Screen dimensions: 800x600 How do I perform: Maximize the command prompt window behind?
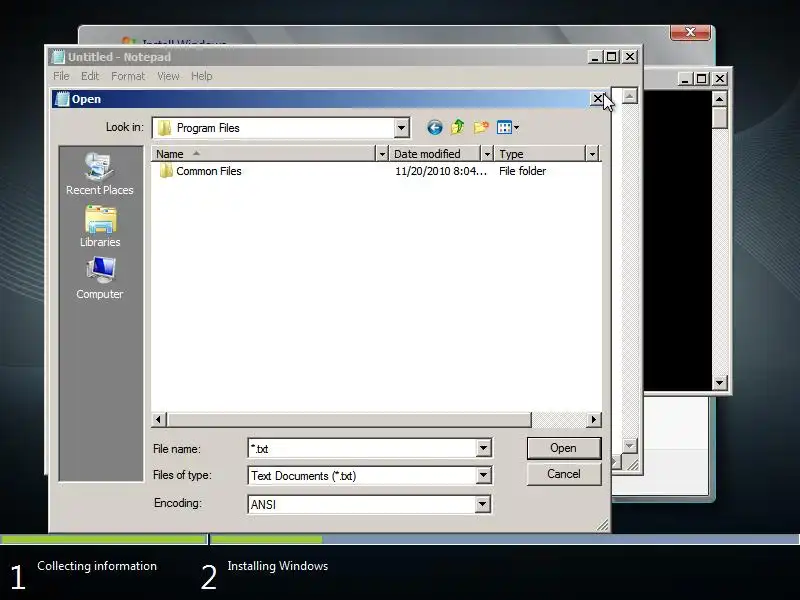click(x=702, y=79)
